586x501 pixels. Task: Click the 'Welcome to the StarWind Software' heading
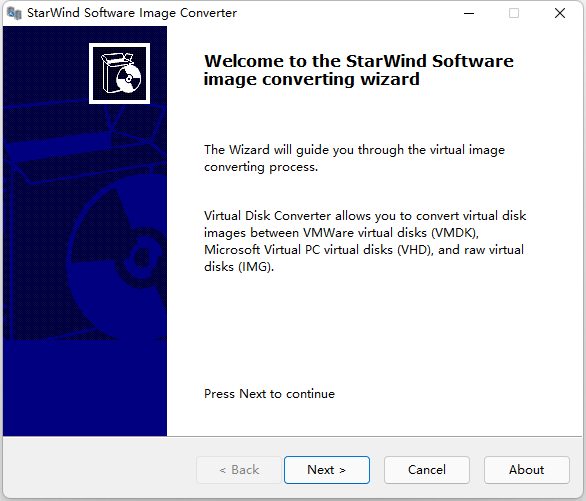(x=359, y=70)
